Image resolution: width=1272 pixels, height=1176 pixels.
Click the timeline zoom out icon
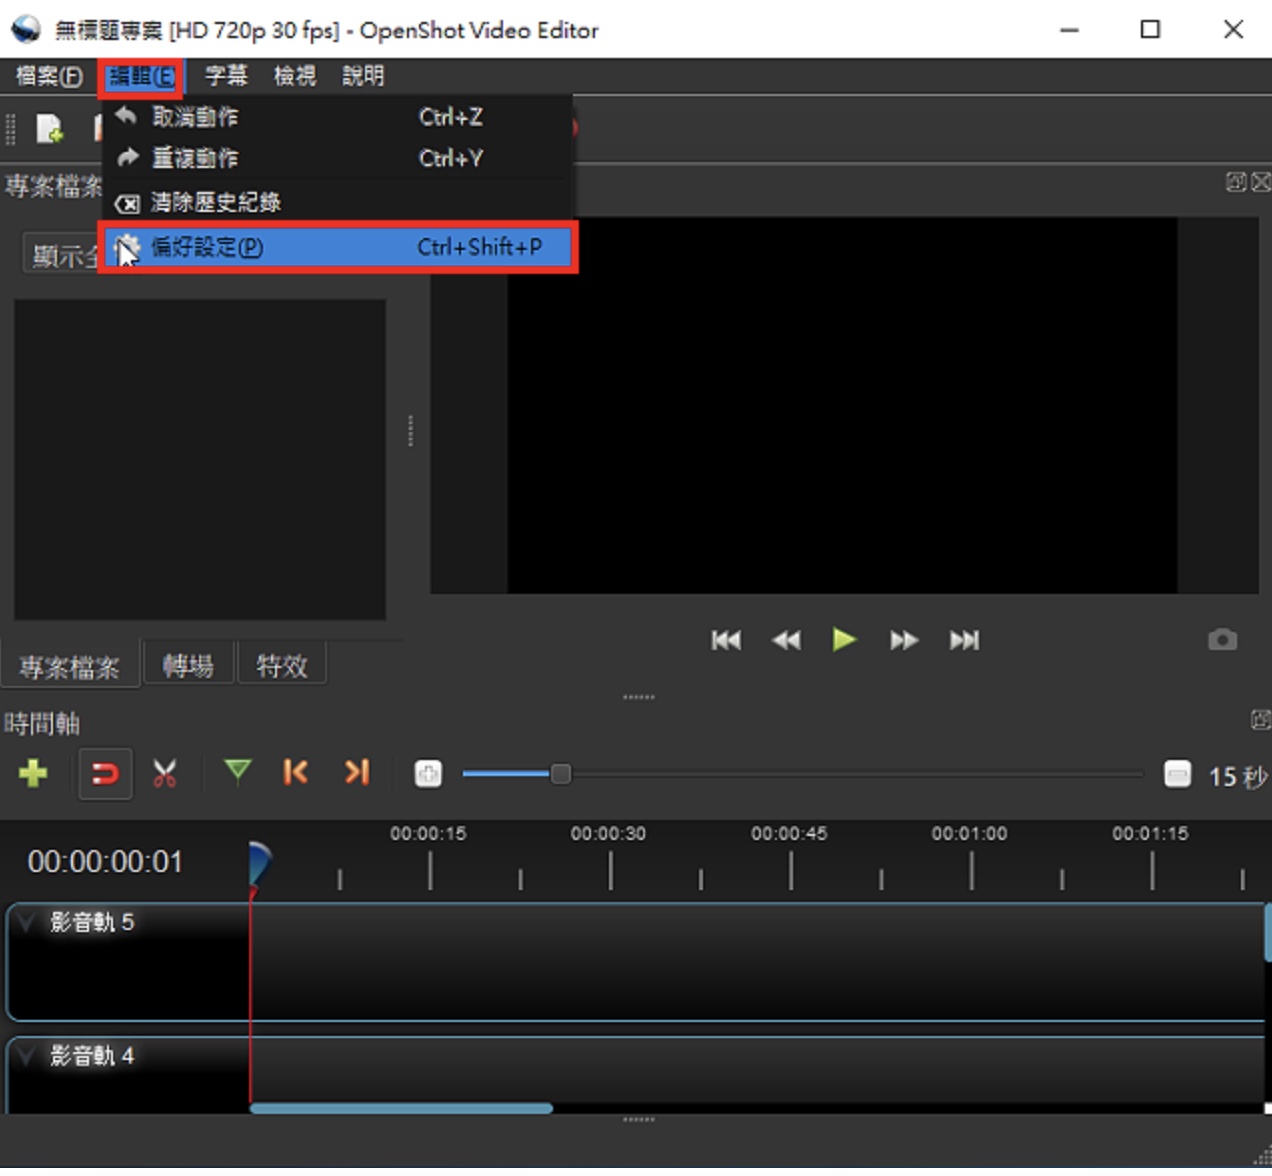pos(1177,774)
